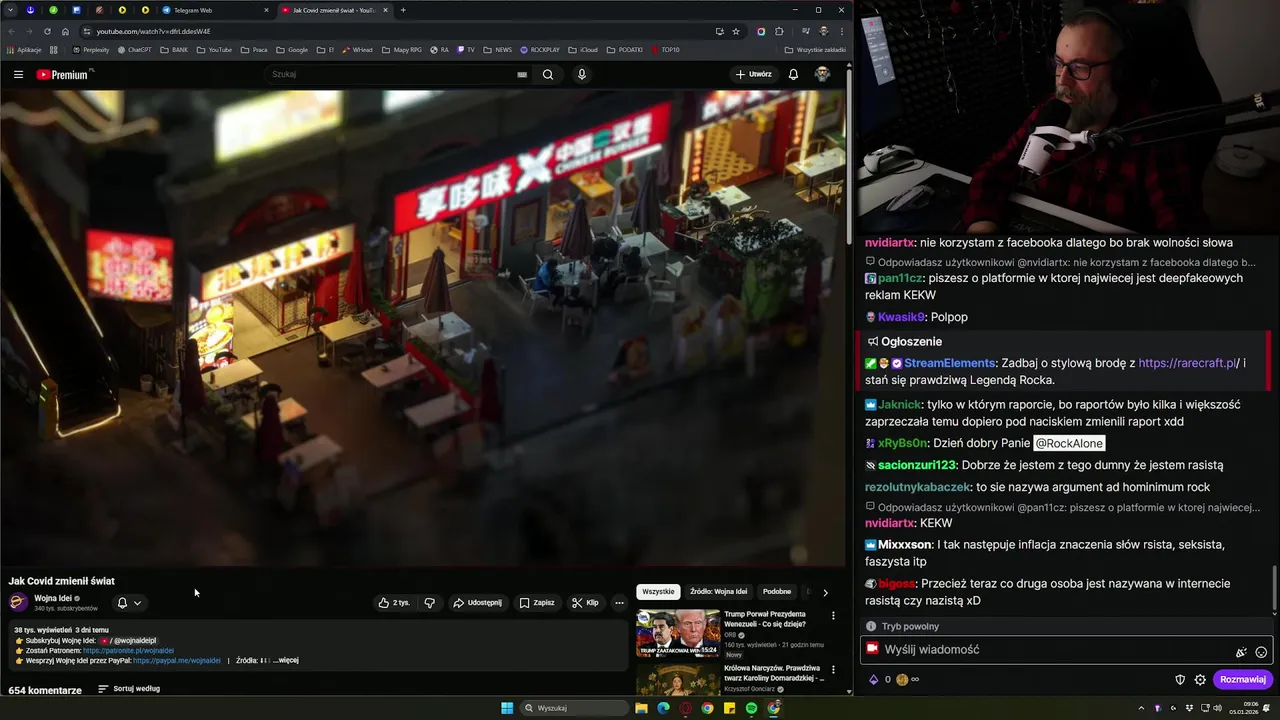Open the on-screen keyboard in search box
This screenshot has width=1280, height=720.
pyautogui.click(x=522, y=74)
